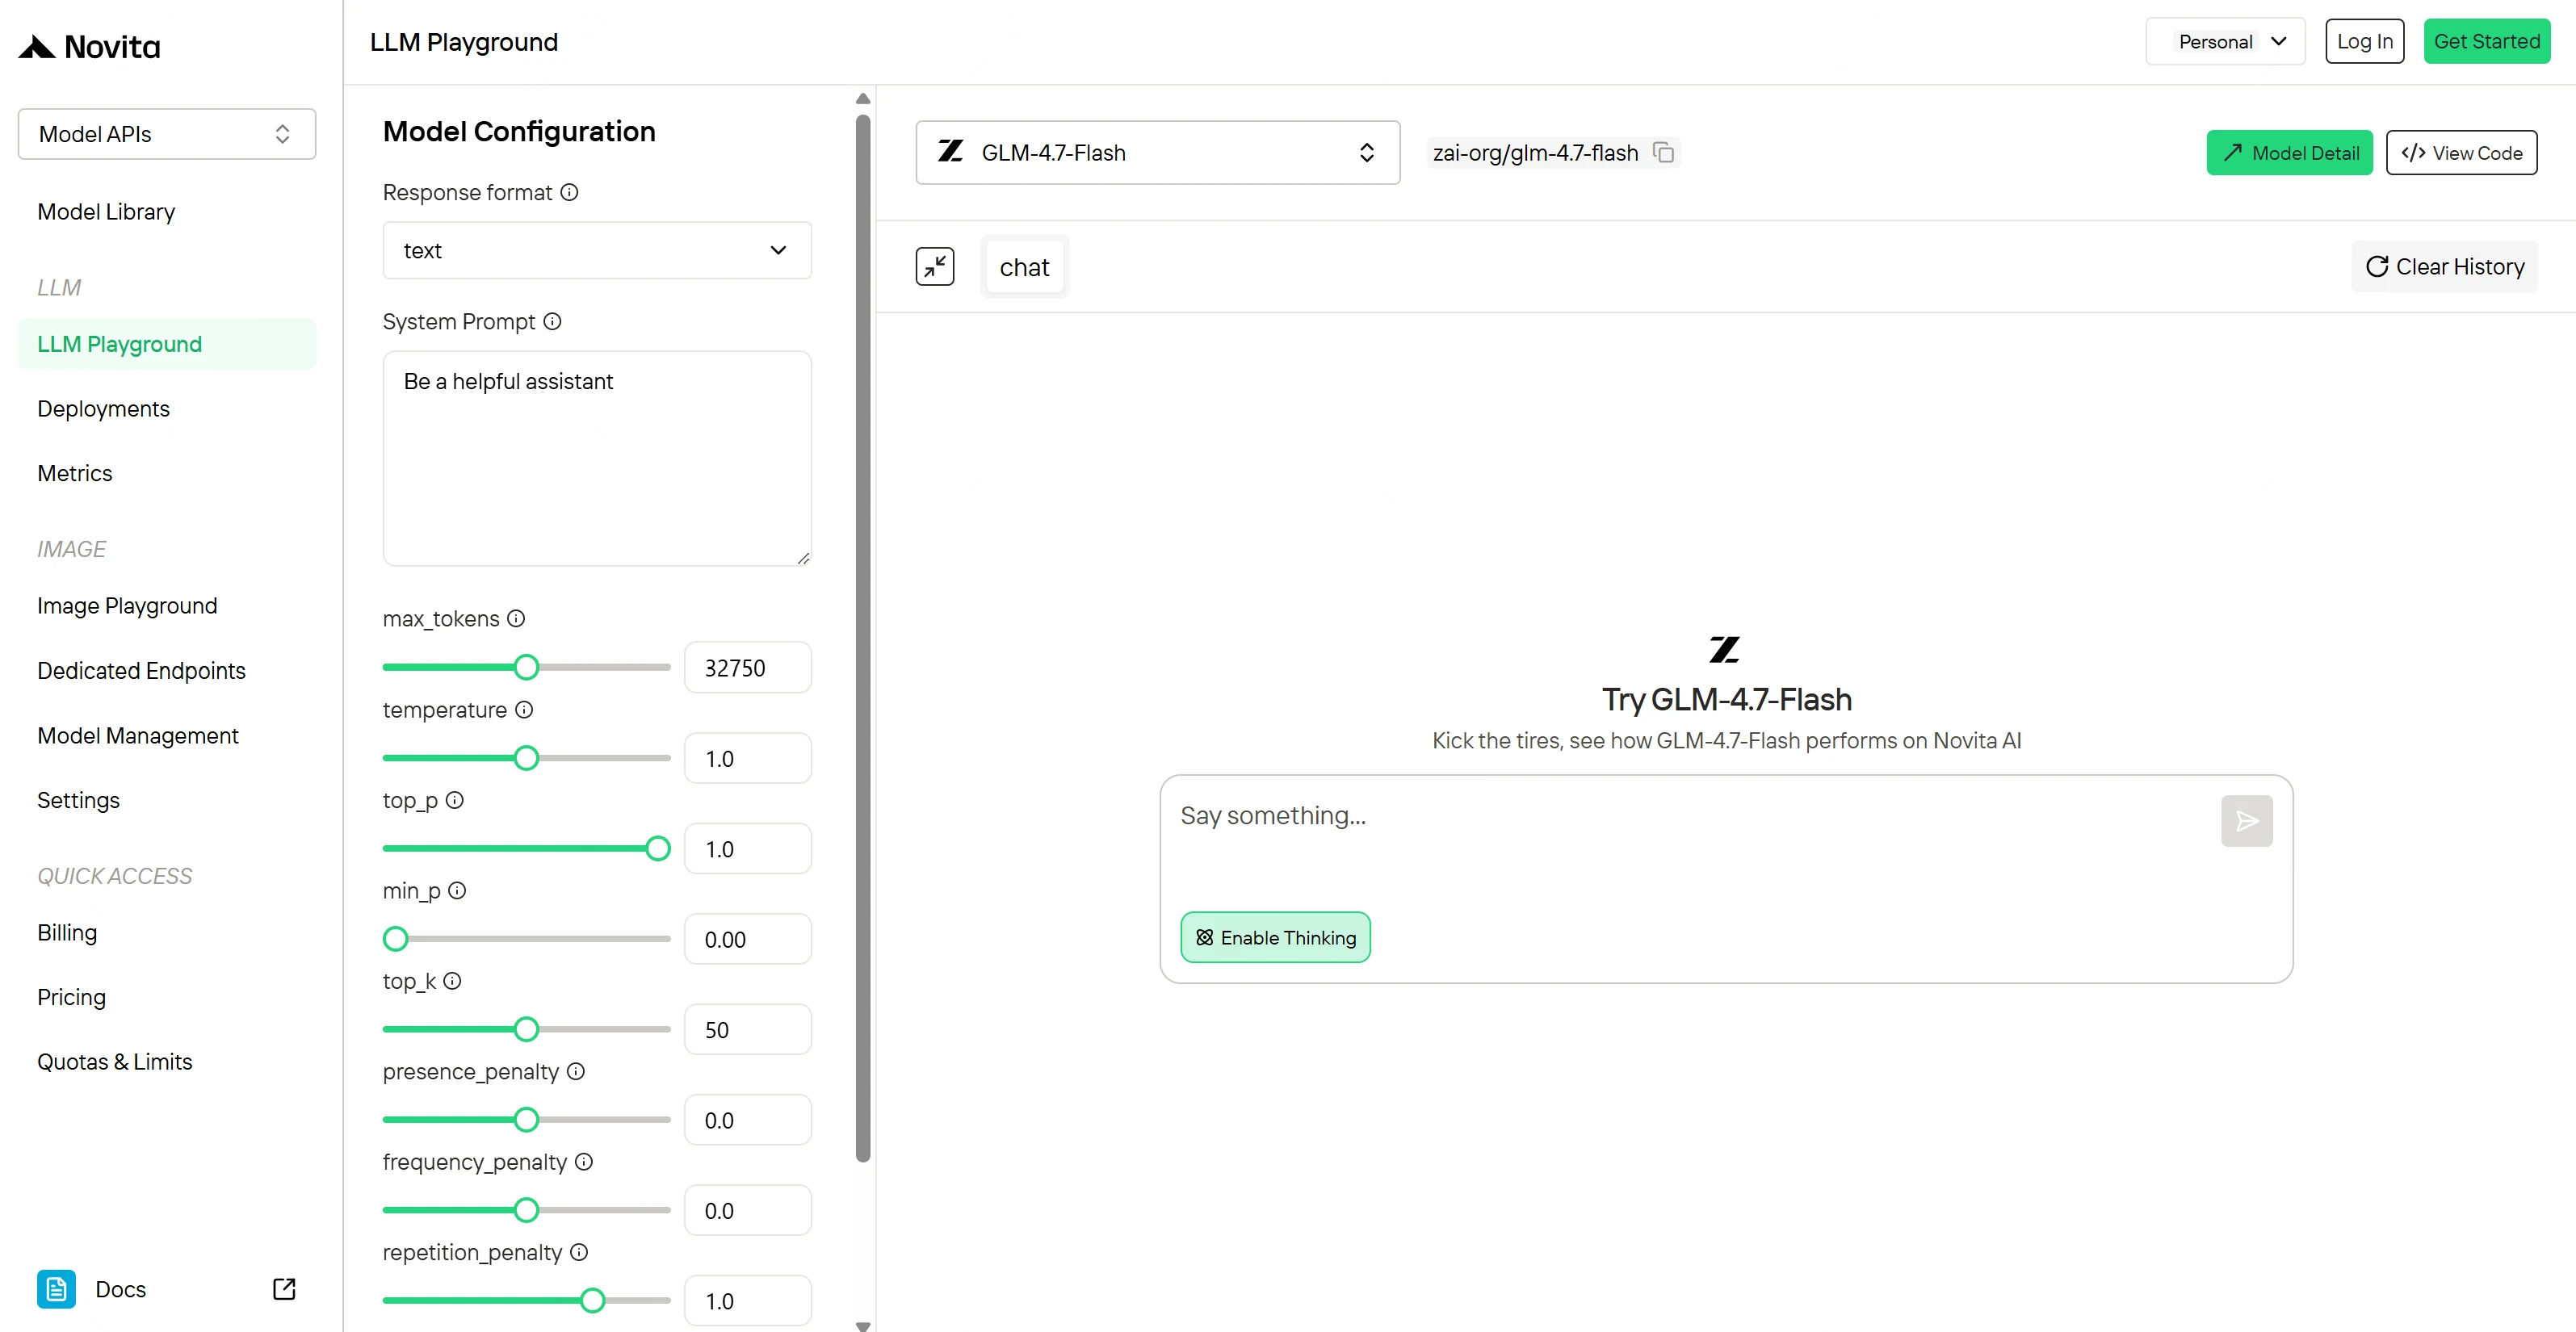Show info tooltip for temperature
The width and height of the screenshot is (2576, 1332).
coord(524,709)
